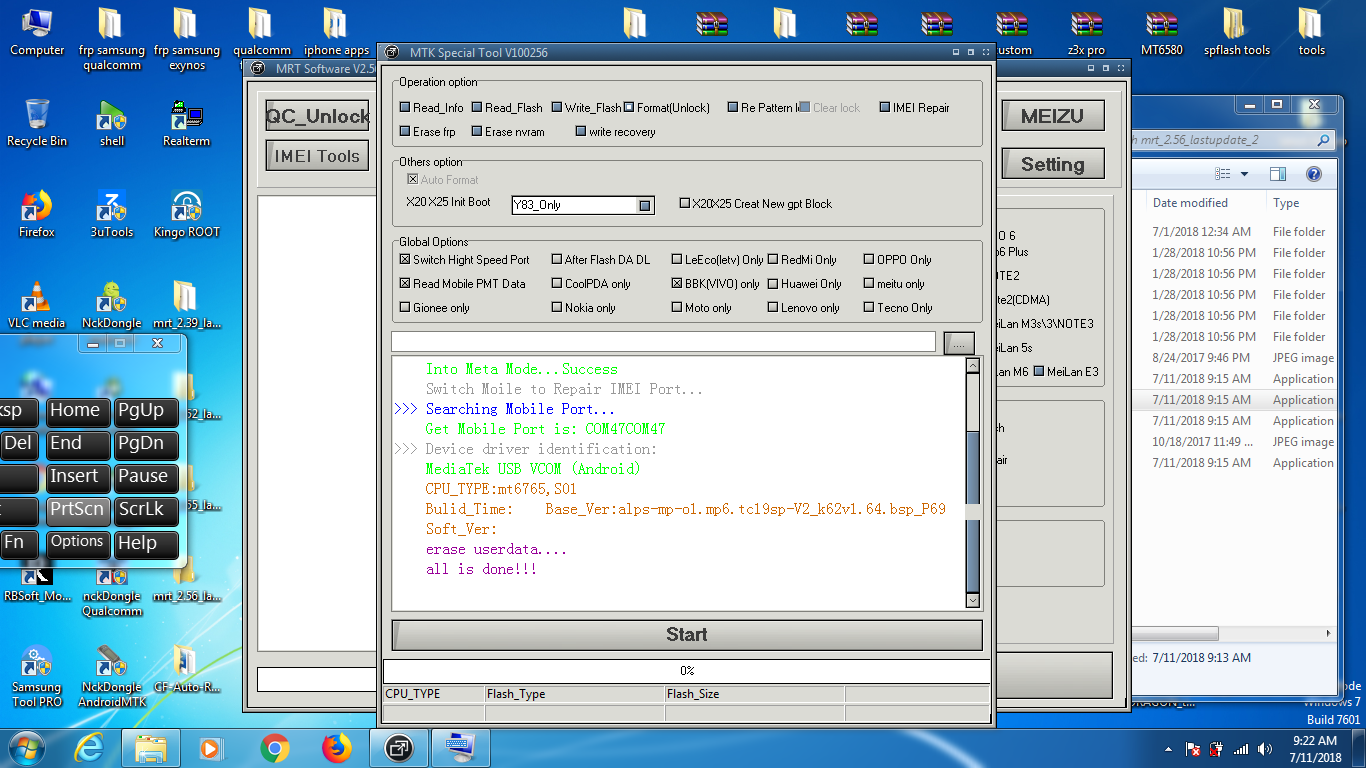This screenshot has width=1366, height=768.
Task: Open the MT6580 archive icon
Action: point(1161,31)
